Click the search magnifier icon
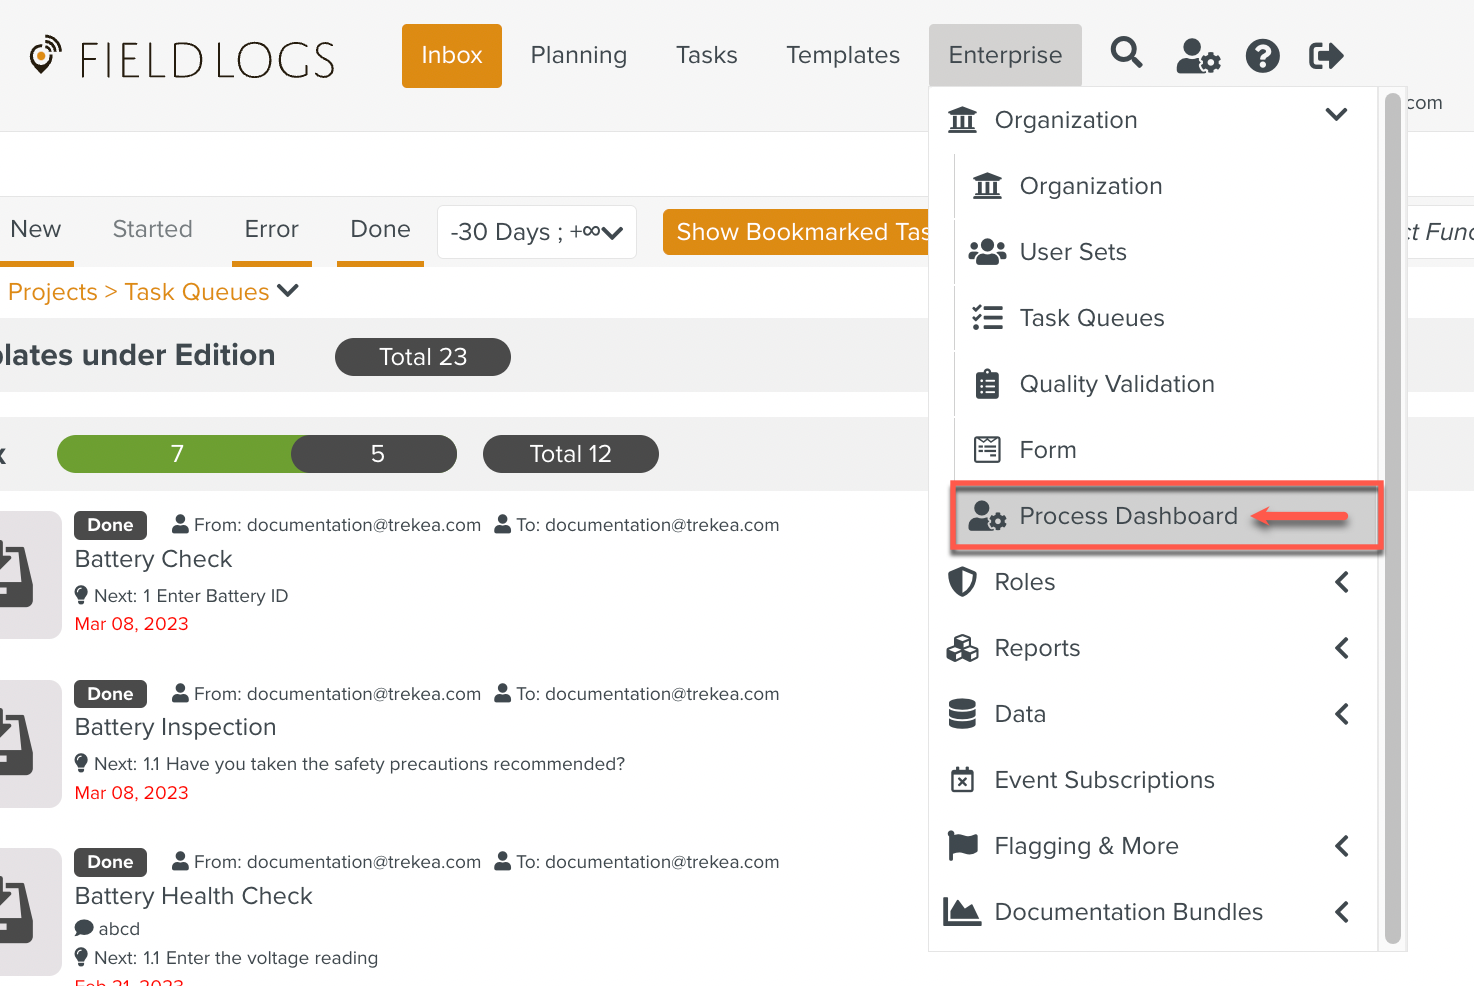The image size is (1474, 986). tap(1126, 54)
